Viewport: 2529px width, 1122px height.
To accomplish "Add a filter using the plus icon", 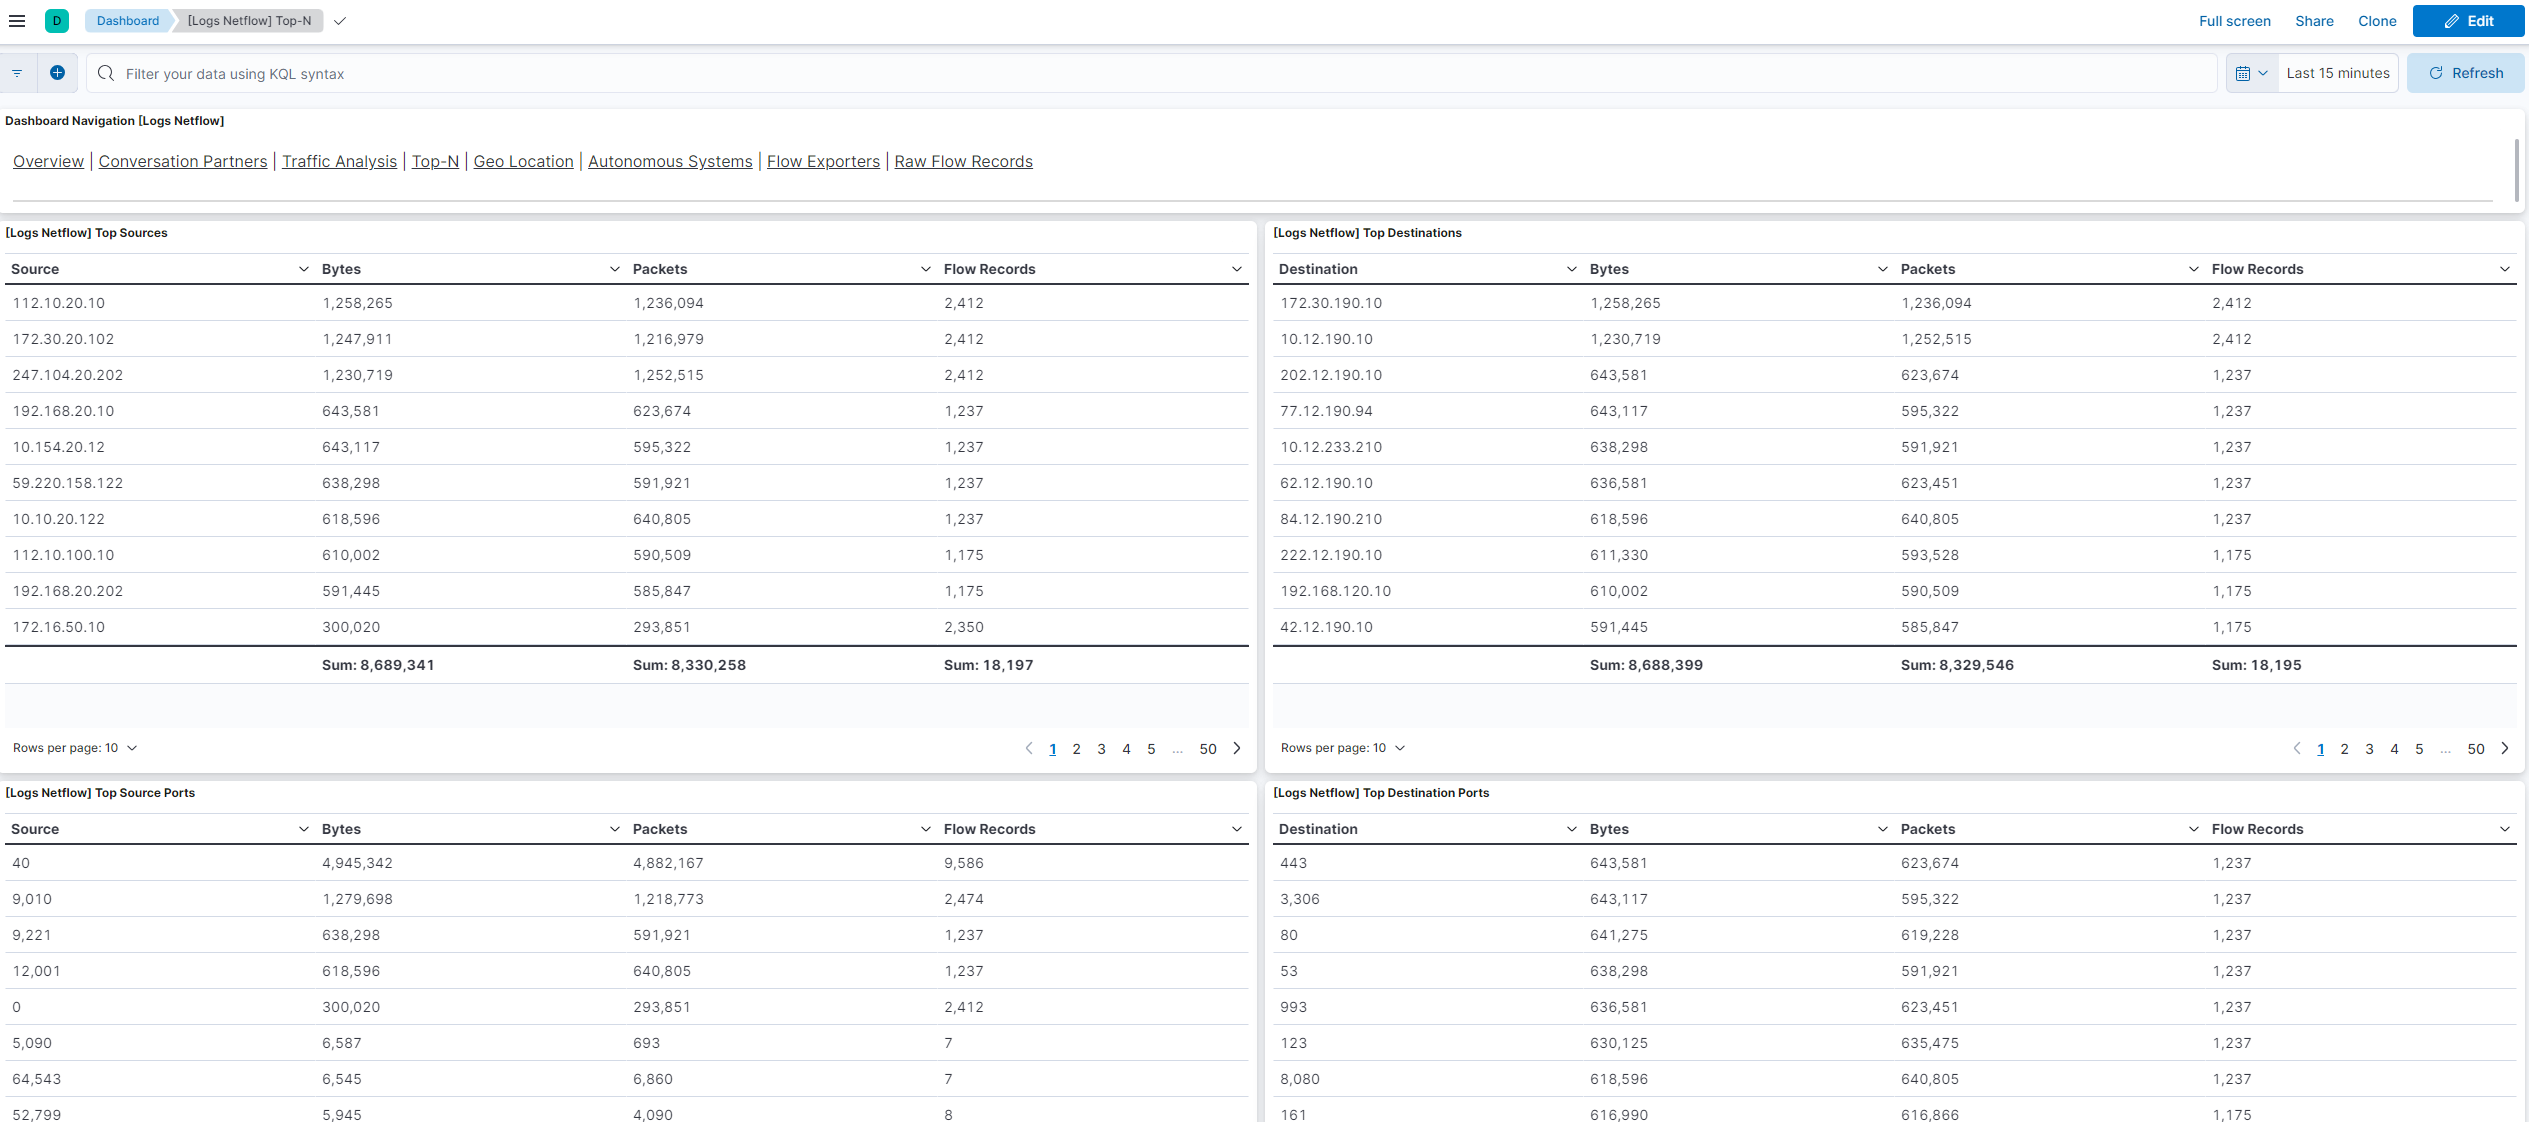I will tap(57, 72).
